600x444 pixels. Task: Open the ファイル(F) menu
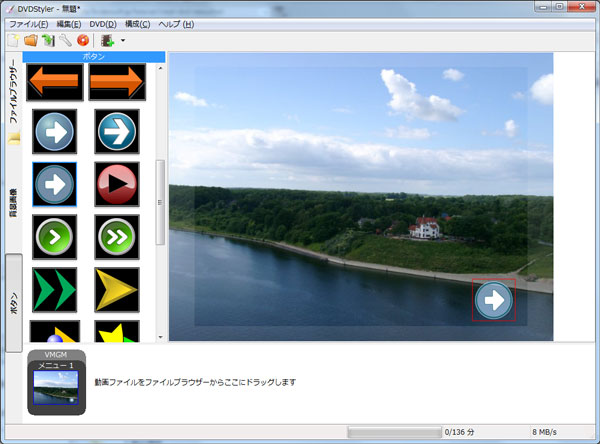(x=29, y=24)
